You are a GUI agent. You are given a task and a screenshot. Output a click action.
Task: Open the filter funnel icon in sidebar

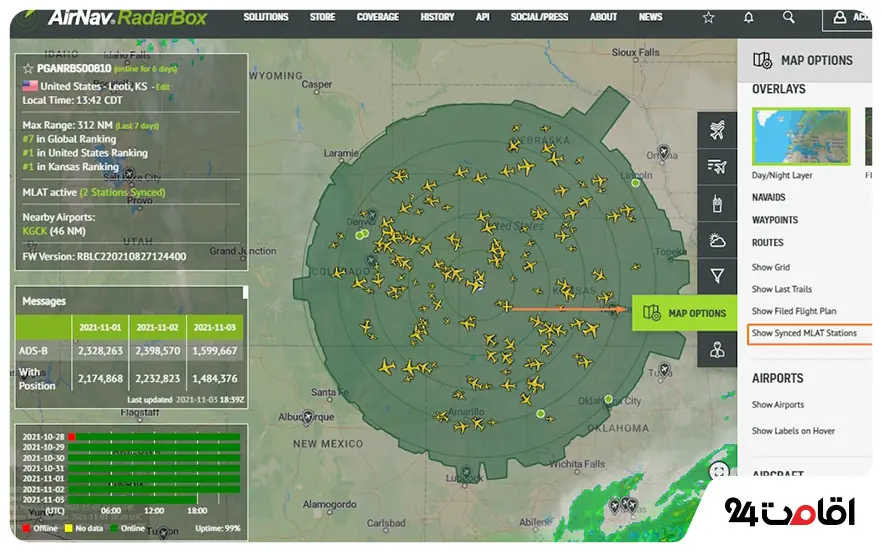tap(717, 276)
